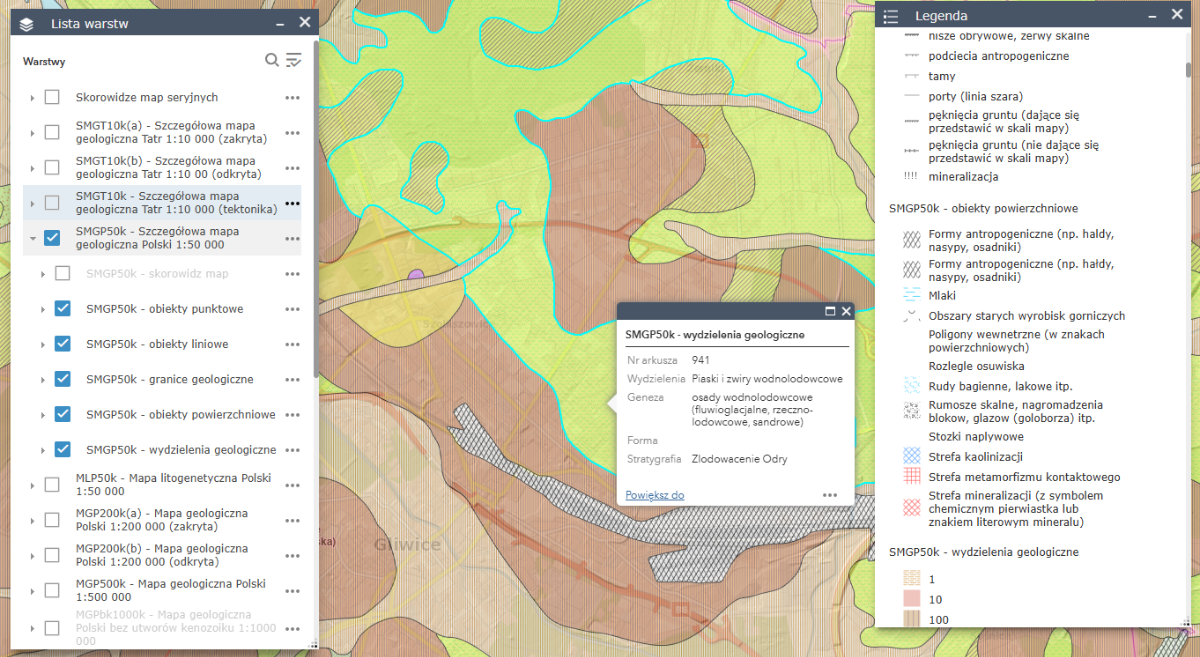Open options menu for SMGP50k obiekty punktowe
This screenshot has height=657, width=1200.
point(292,309)
